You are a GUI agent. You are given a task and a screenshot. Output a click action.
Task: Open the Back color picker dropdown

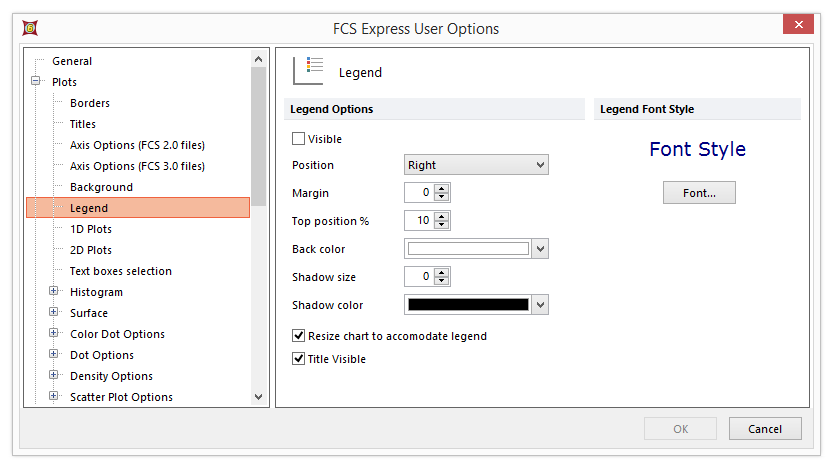point(540,249)
